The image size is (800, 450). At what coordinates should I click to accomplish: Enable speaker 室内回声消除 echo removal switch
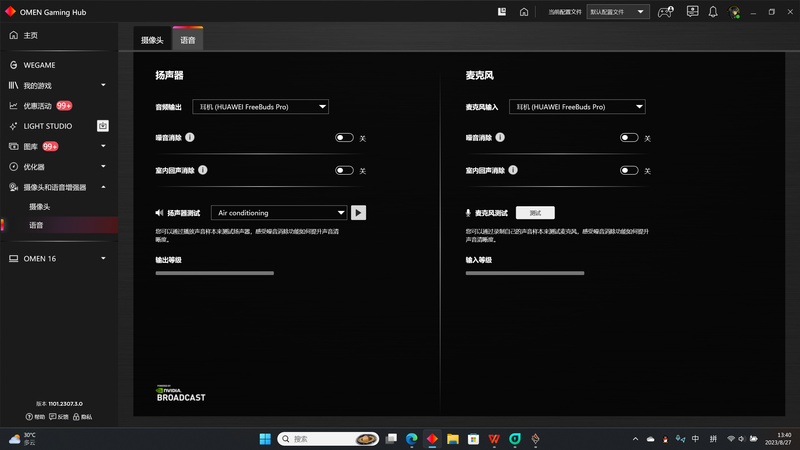(344, 170)
